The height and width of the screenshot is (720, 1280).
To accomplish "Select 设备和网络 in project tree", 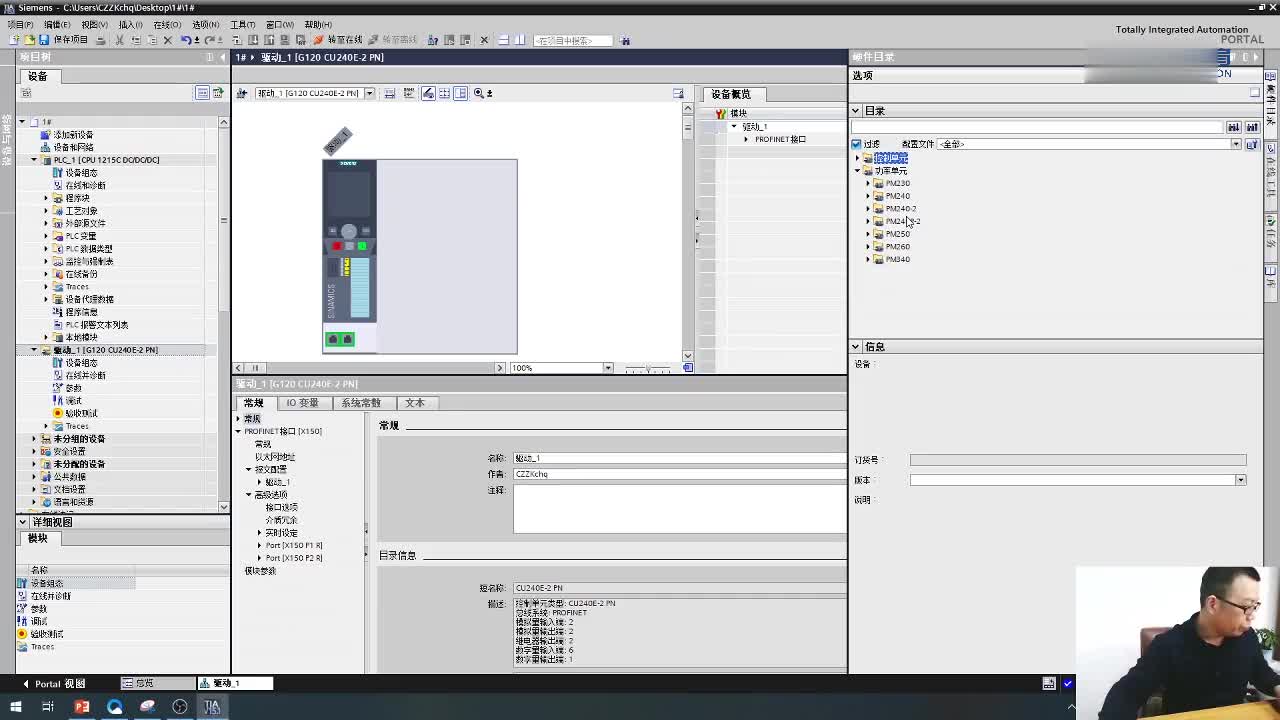I will pyautogui.click(x=73, y=147).
